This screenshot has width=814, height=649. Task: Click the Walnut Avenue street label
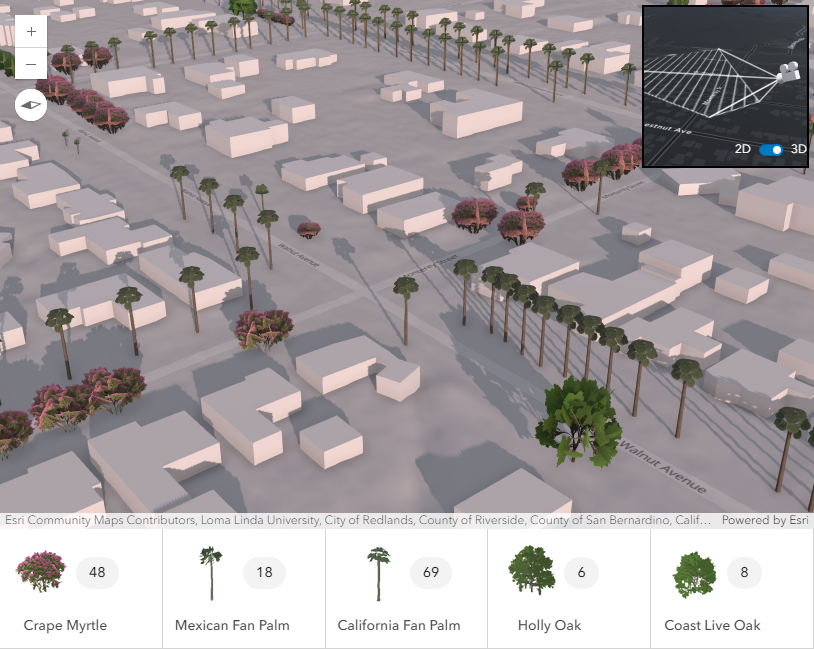(662, 465)
